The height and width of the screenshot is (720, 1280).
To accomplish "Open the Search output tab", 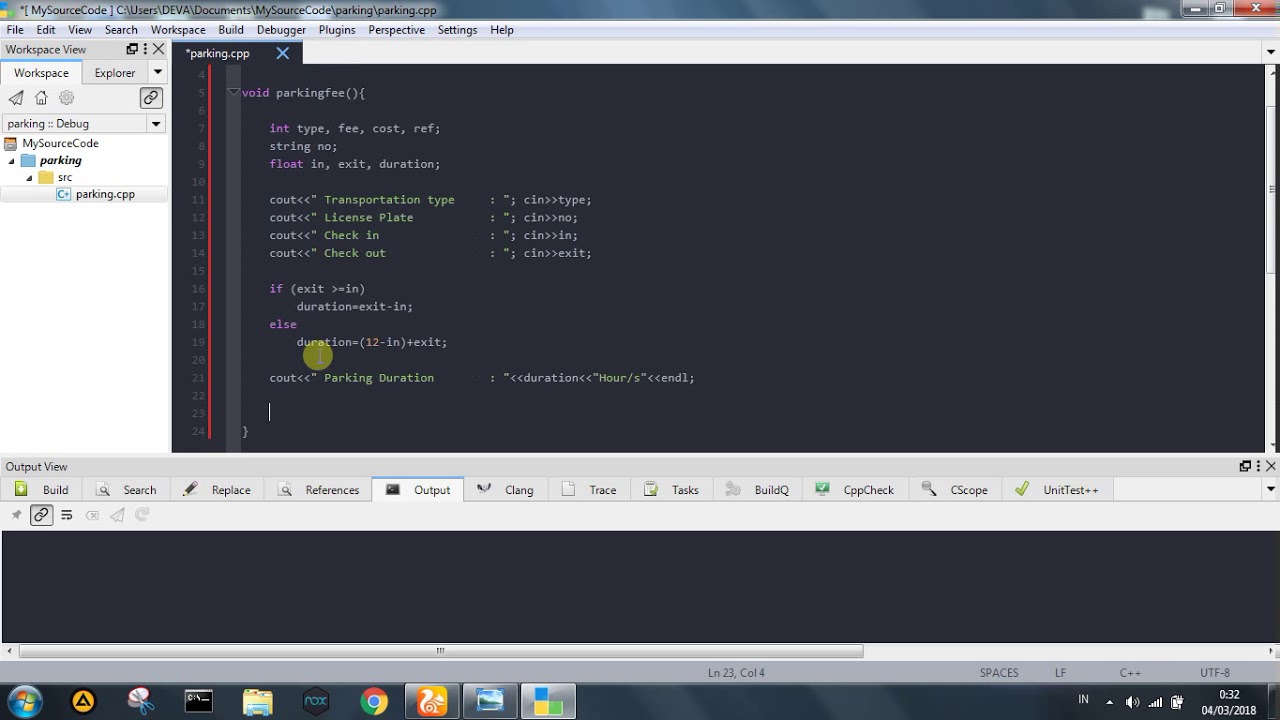I will tap(127, 490).
